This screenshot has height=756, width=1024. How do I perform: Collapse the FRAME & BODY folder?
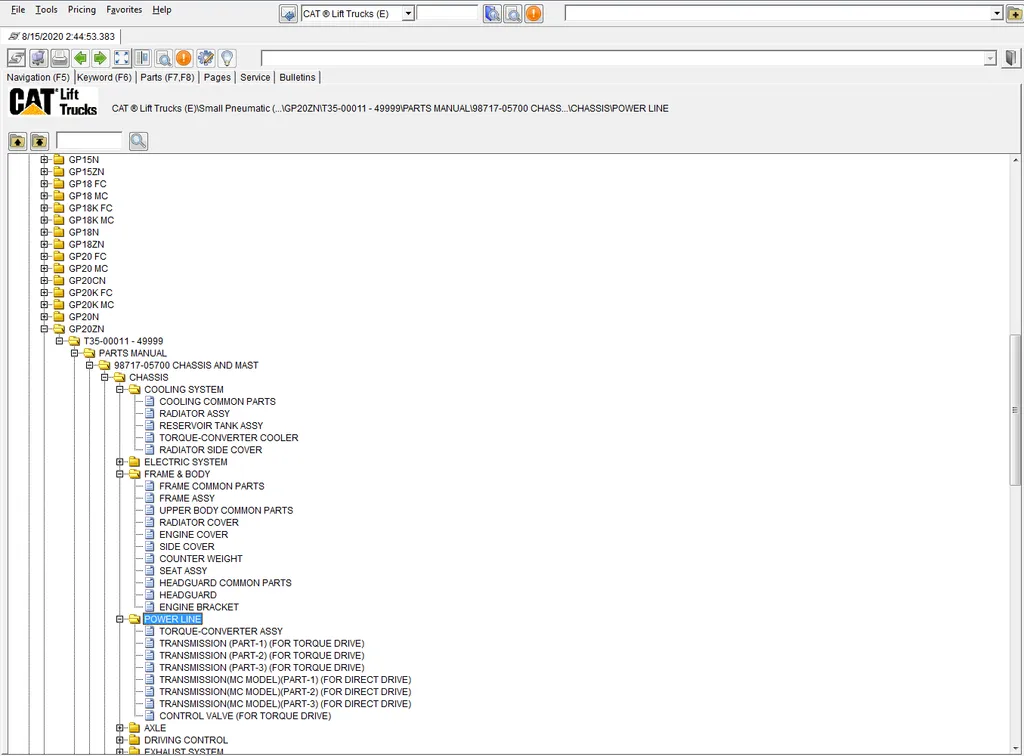click(x=120, y=473)
